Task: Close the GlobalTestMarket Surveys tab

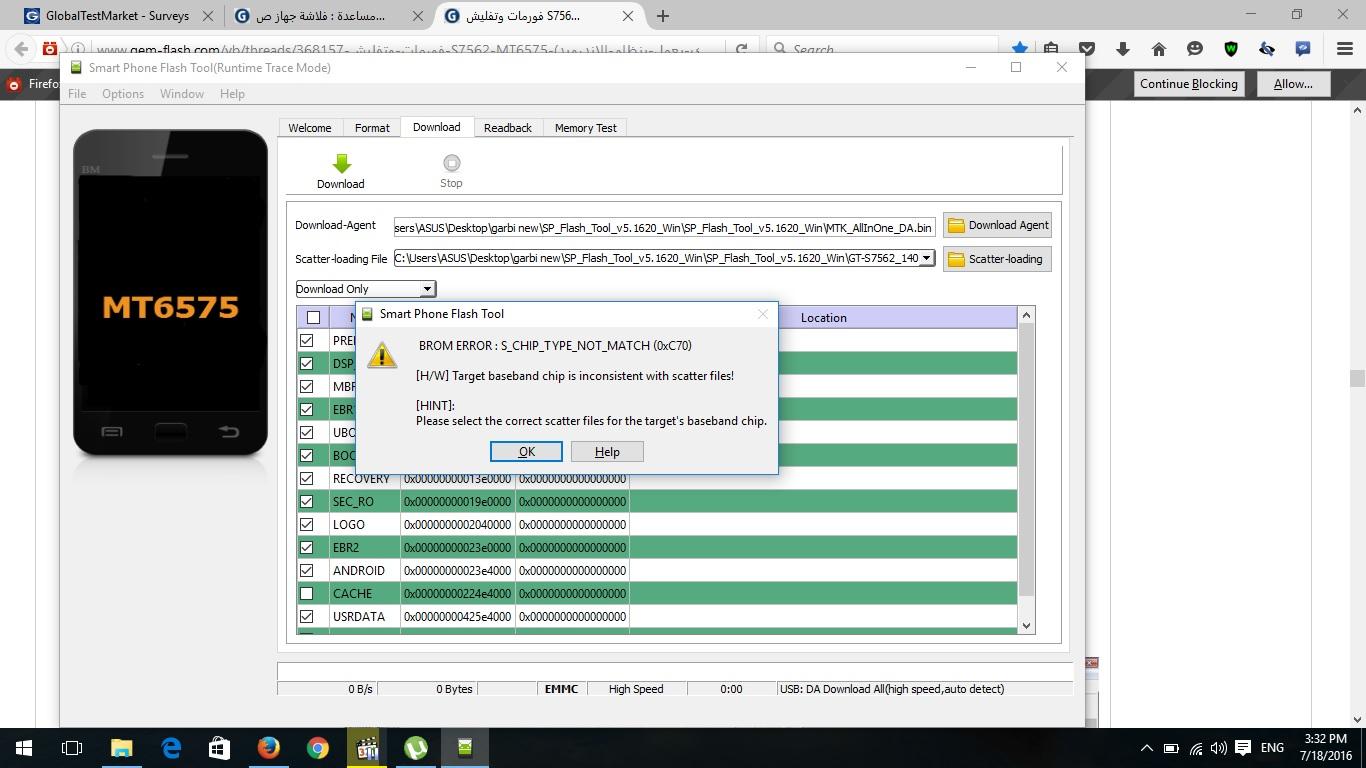Action: point(207,16)
